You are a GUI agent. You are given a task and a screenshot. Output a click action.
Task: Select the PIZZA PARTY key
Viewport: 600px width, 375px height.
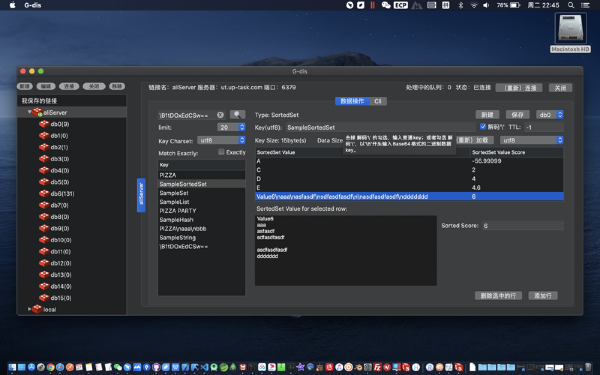[x=202, y=211]
